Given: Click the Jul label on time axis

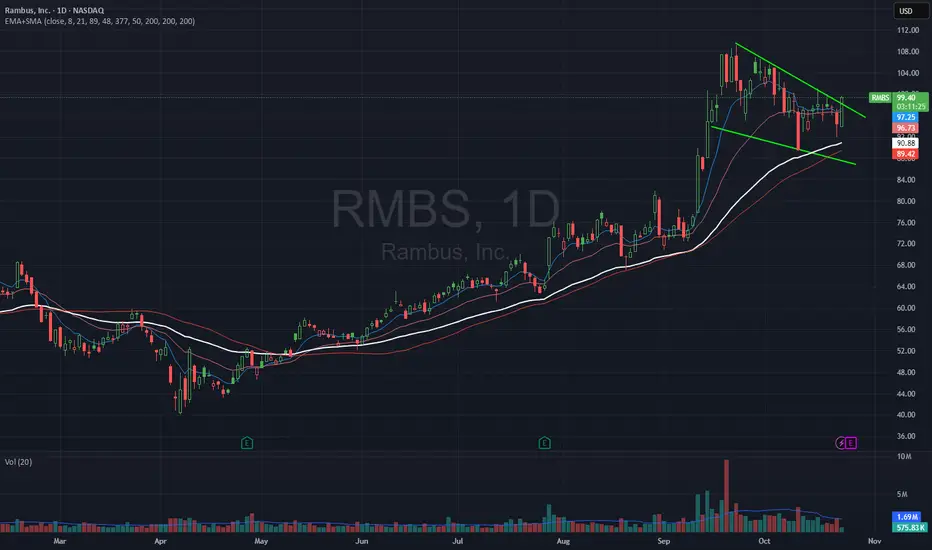Looking at the screenshot, I should (x=458, y=541).
